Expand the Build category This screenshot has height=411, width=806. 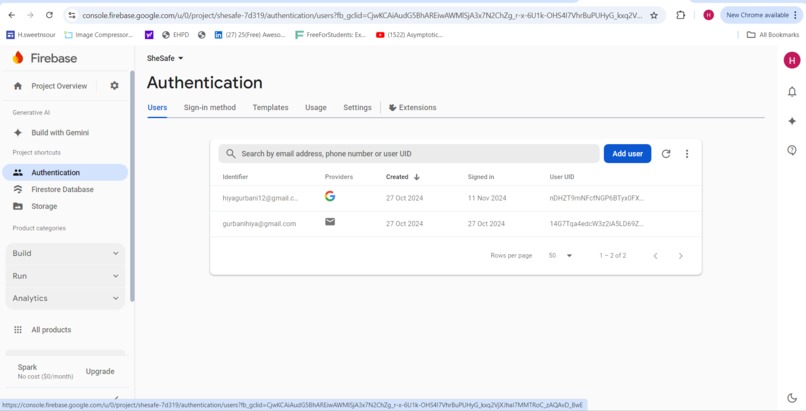click(x=65, y=253)
